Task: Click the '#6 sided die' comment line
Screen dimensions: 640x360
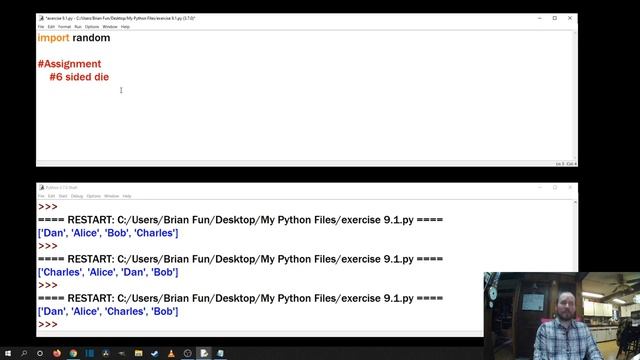Action: 79,77
